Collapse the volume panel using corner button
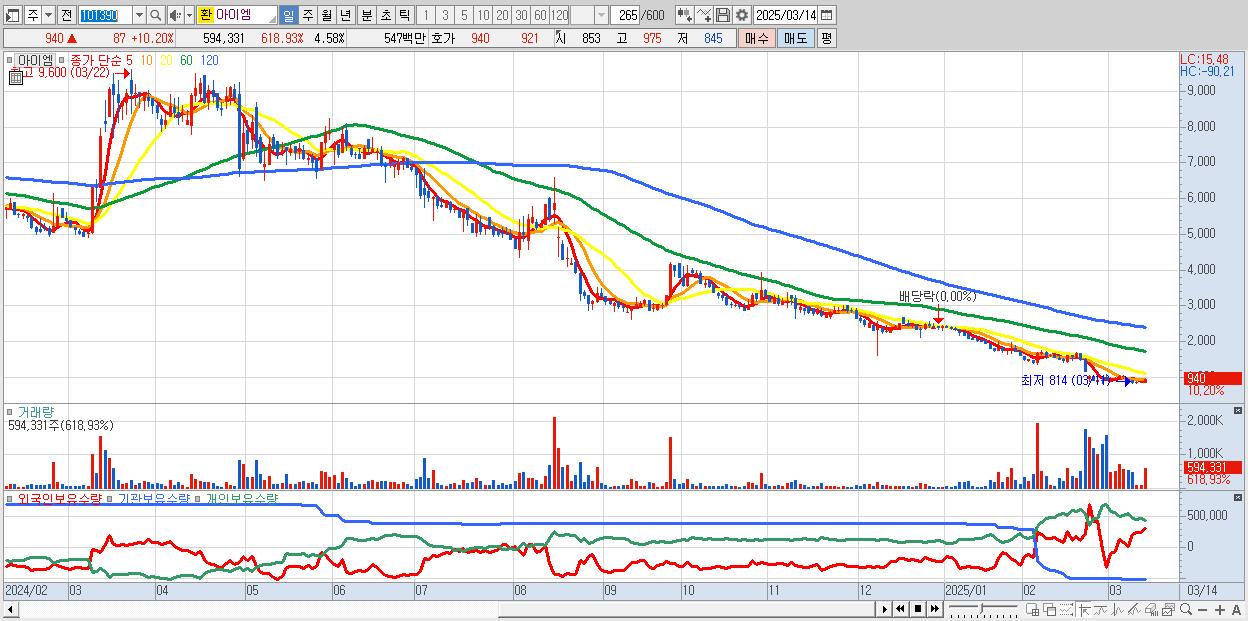 (1239, 411)
